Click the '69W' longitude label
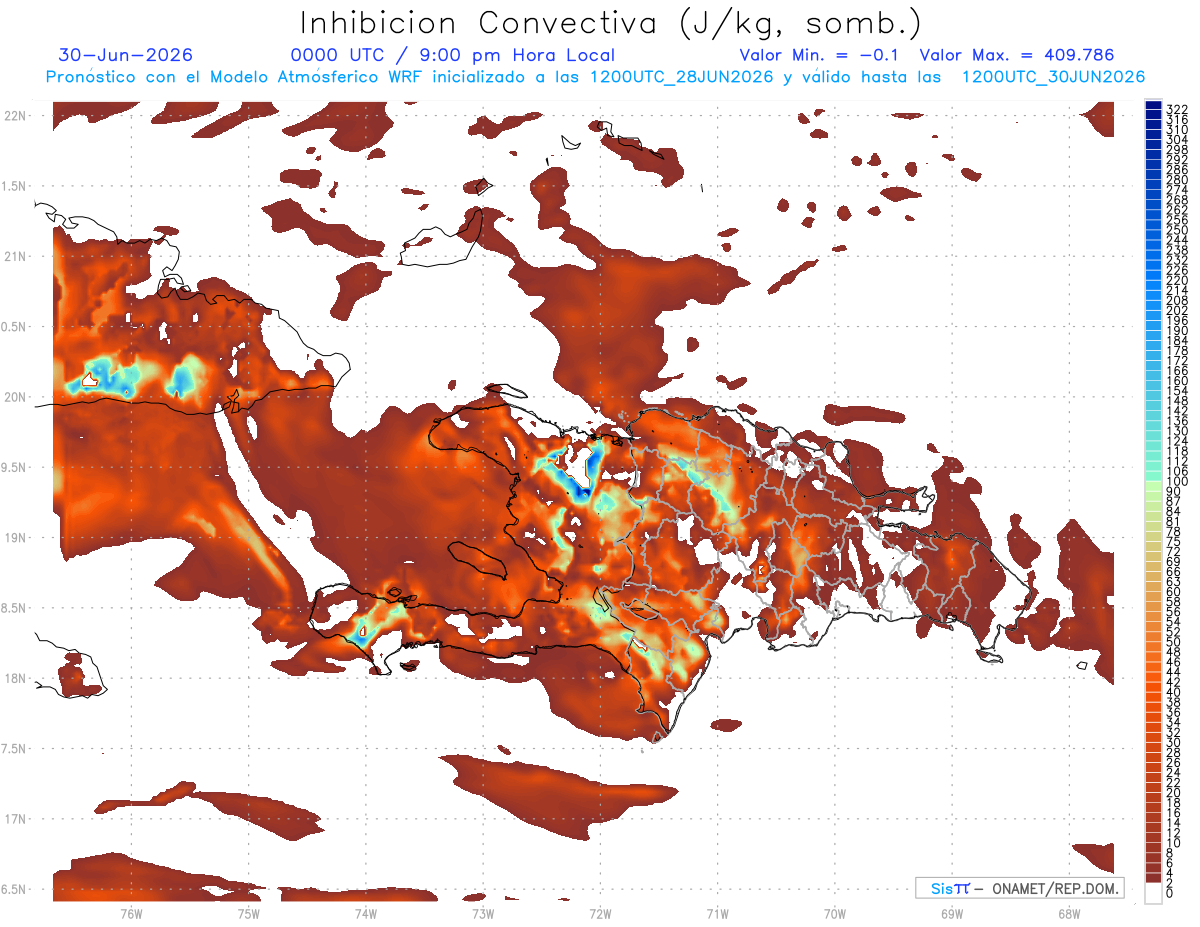The height and width of the screenshot is (927, 1200). coord(952,913)
